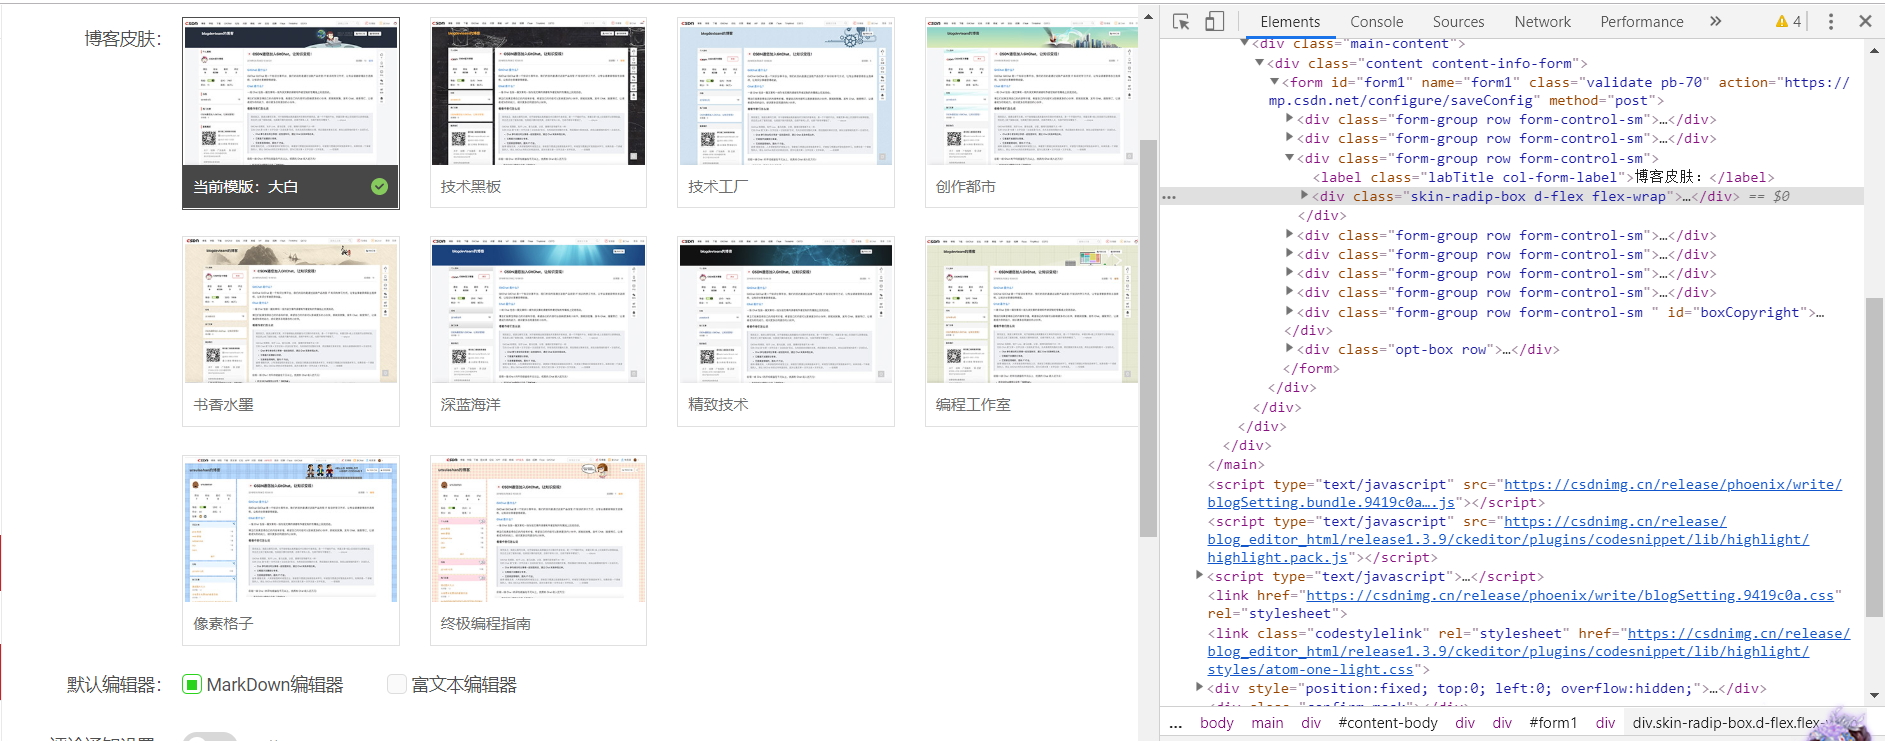Open atom-one-light.css stylesheet link

pyautogui.click(x=1529, y=651)
